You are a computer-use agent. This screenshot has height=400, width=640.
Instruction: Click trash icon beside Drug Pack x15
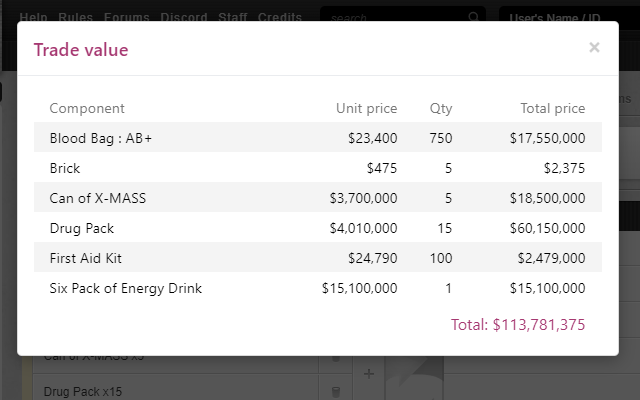tap(336, 392)
